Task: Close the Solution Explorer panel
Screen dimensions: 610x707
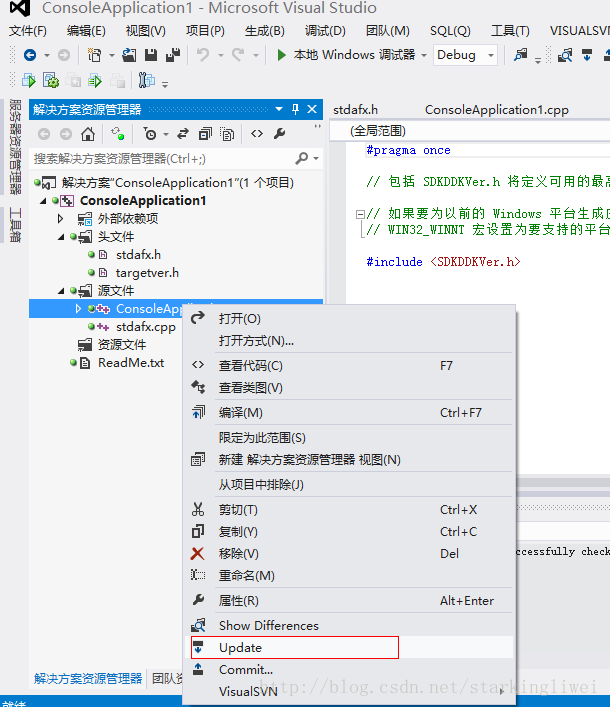Action: 312,109
